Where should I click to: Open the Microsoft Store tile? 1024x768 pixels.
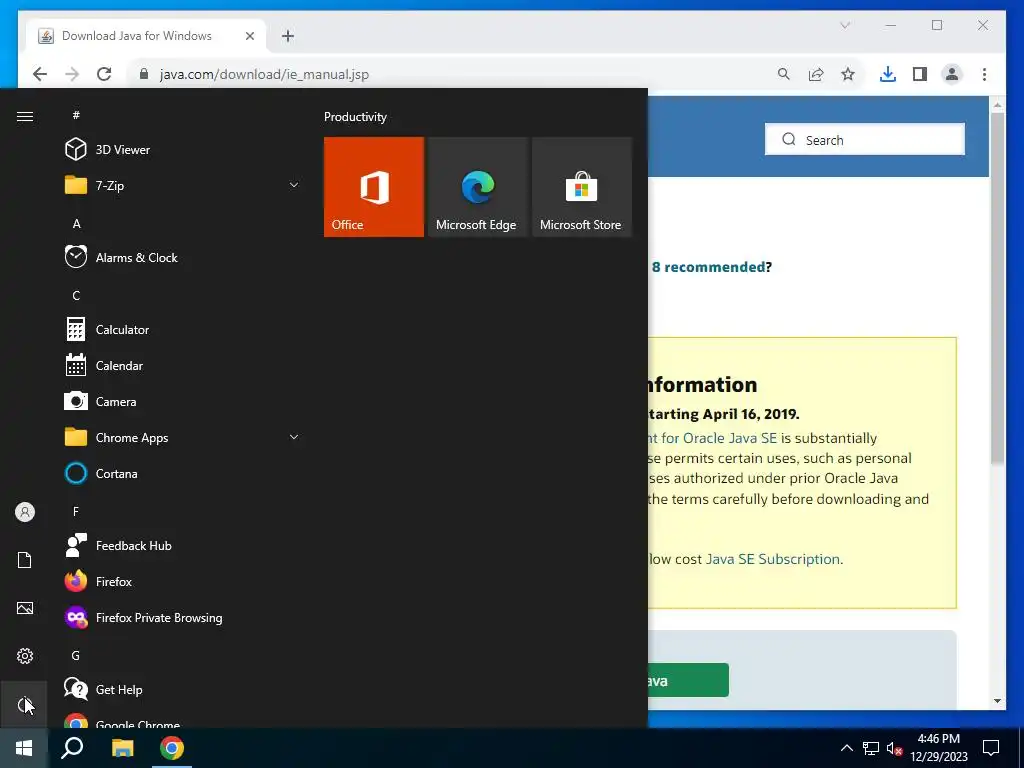tap(581, 187)
